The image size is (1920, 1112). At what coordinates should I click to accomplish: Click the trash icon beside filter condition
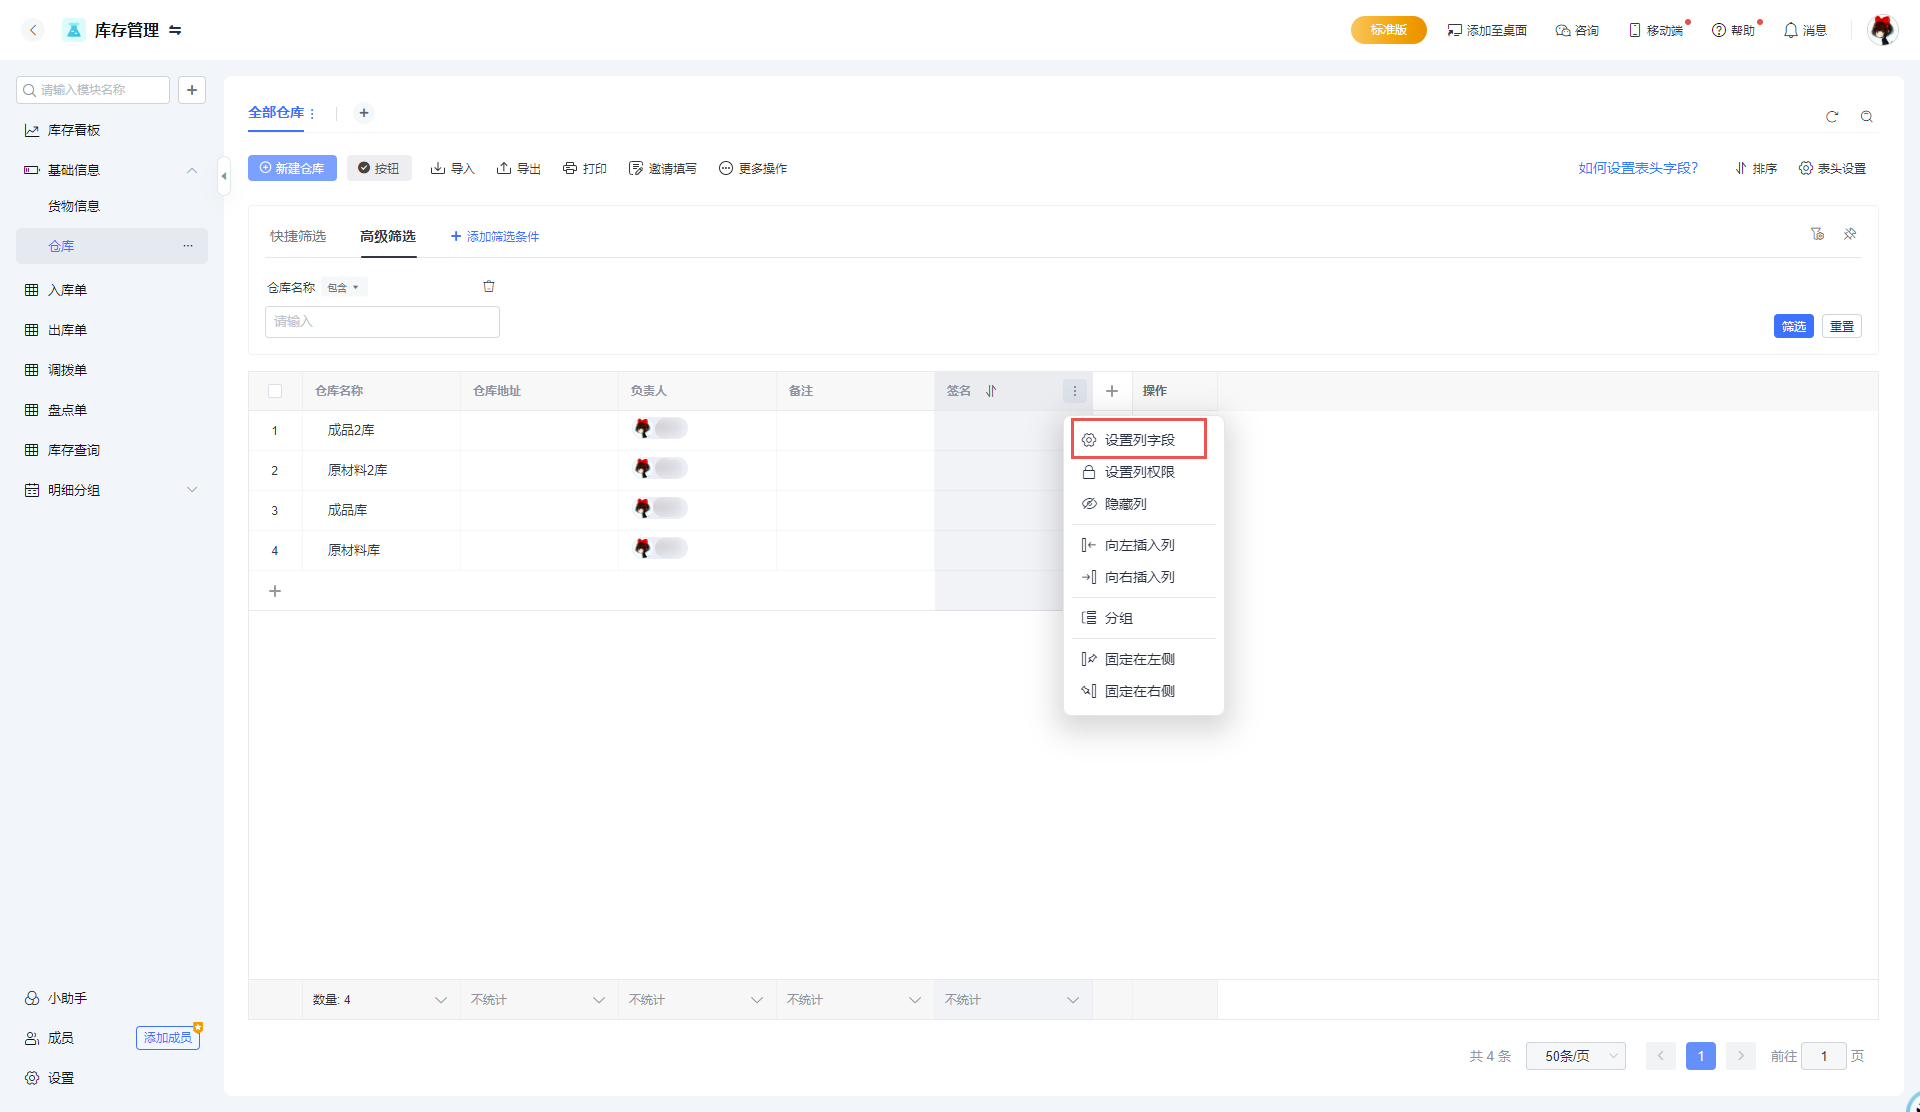[x=489, y=287]
